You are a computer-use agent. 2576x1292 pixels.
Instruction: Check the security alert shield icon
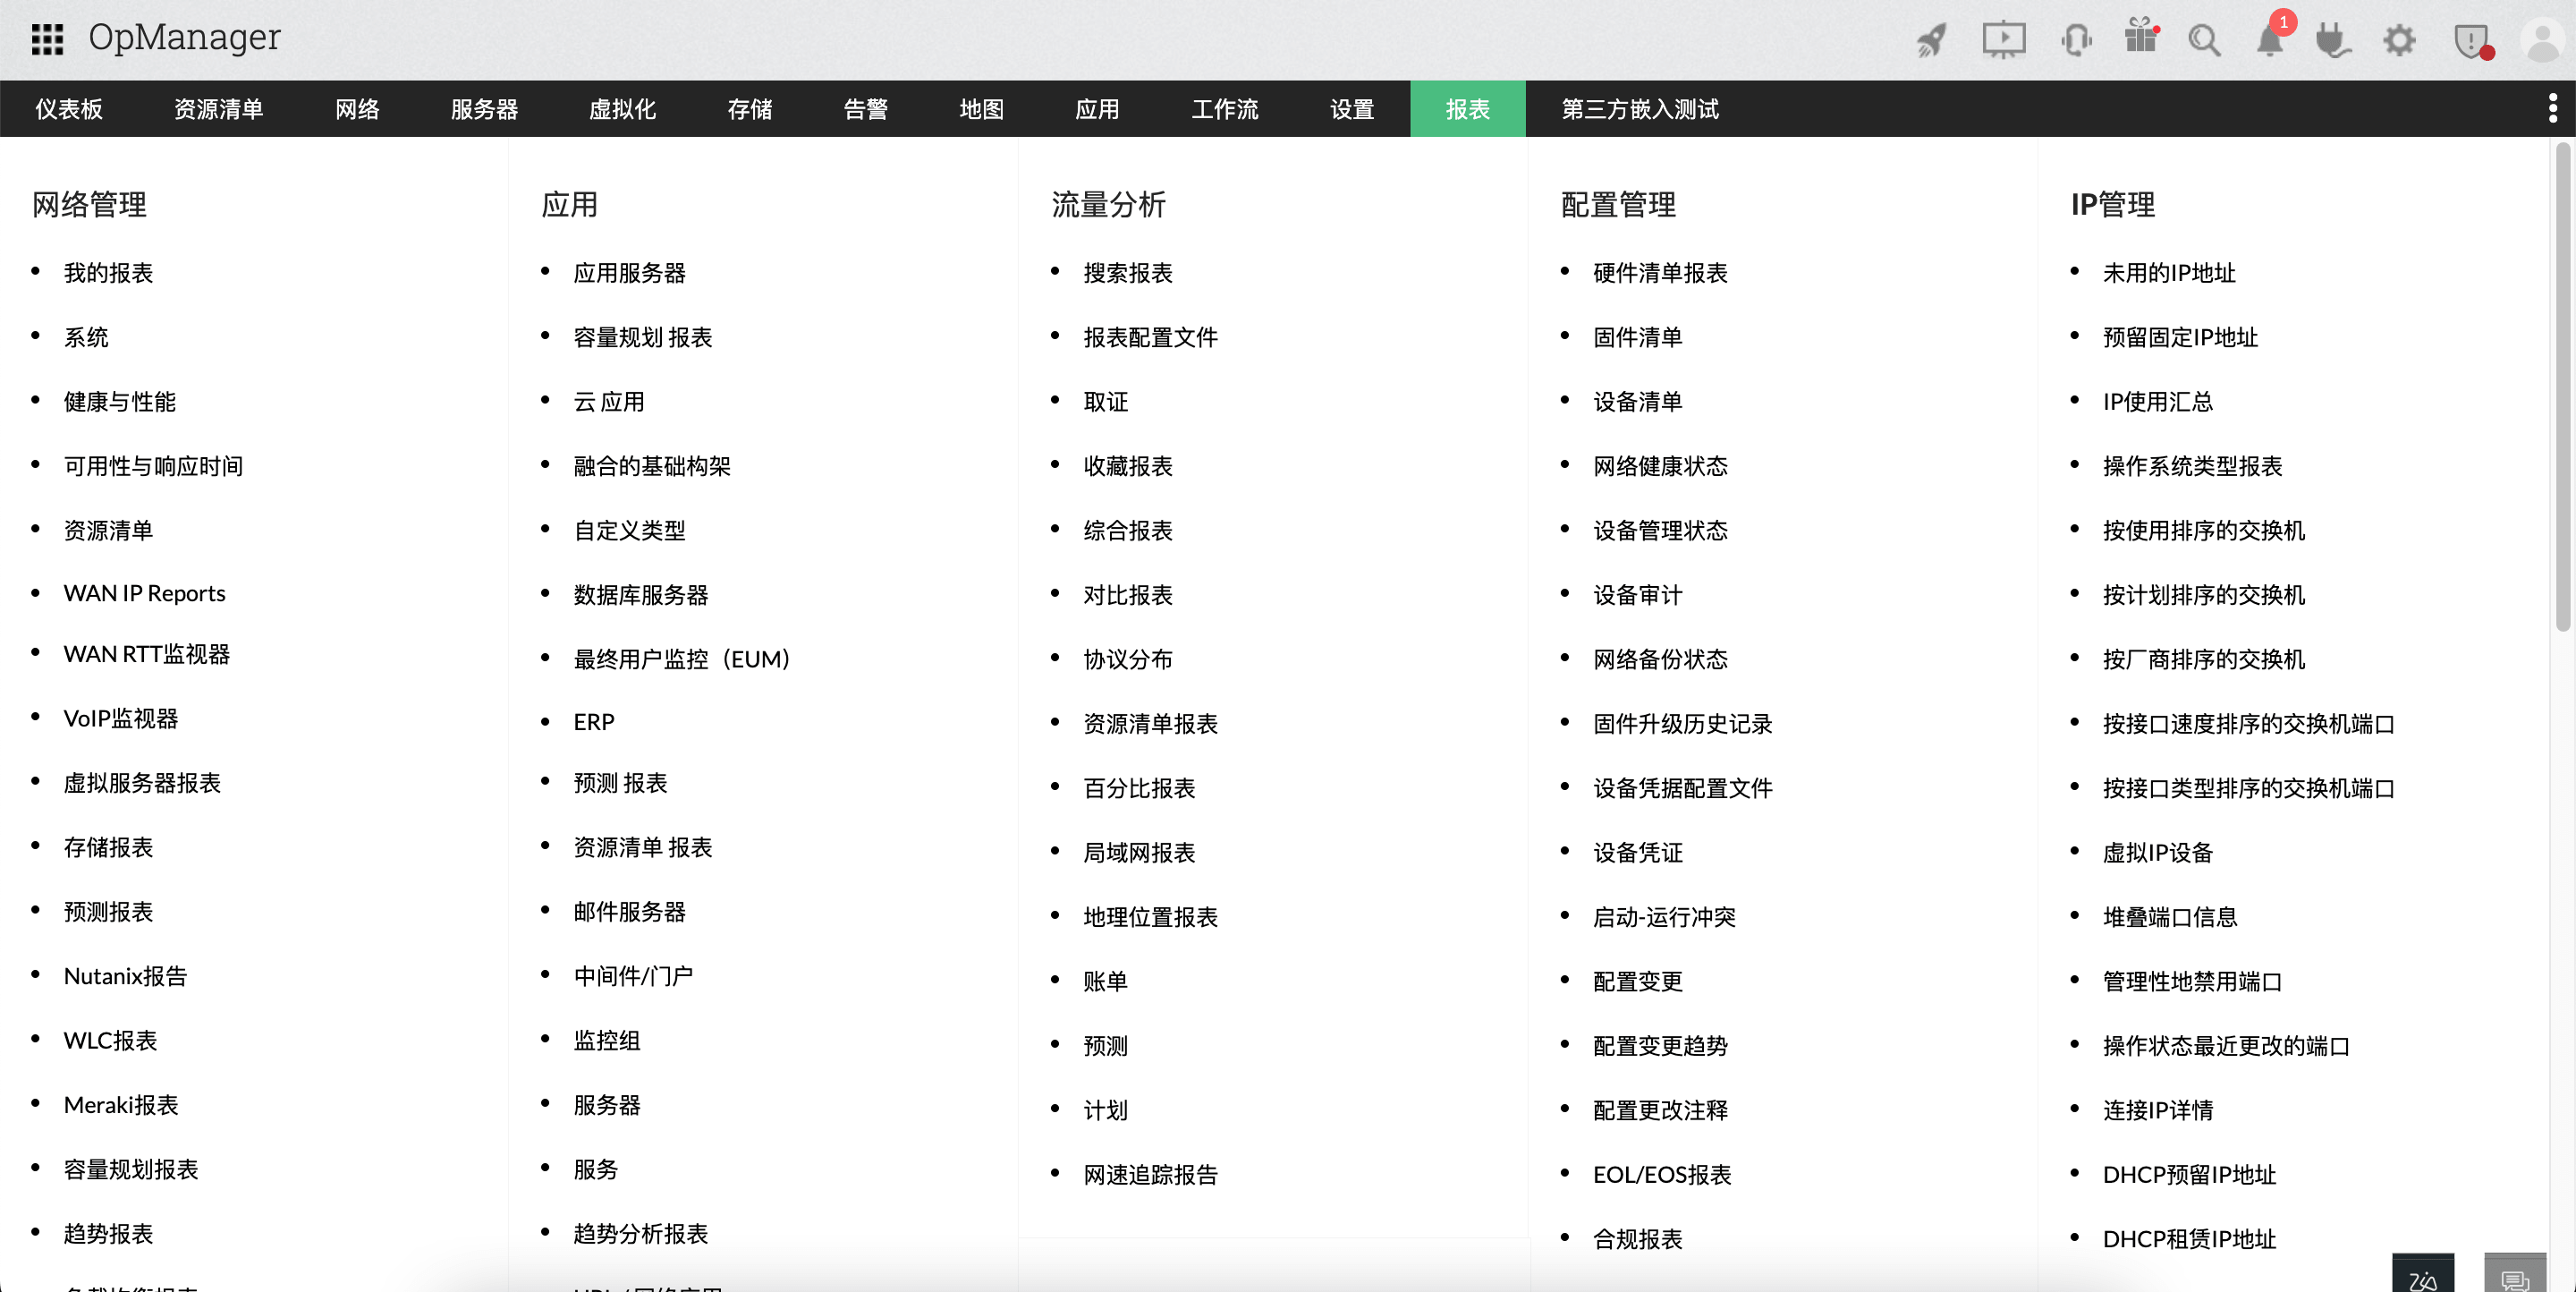click(2472, 40)
